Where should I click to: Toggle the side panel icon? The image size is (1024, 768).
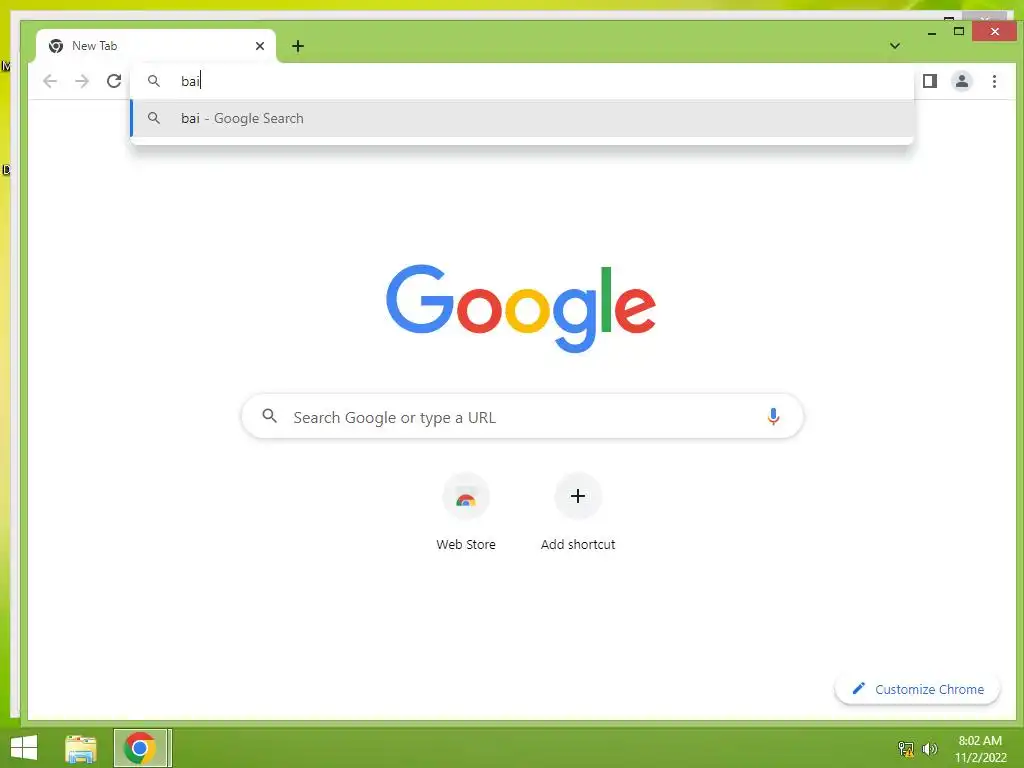coord(930,81)
